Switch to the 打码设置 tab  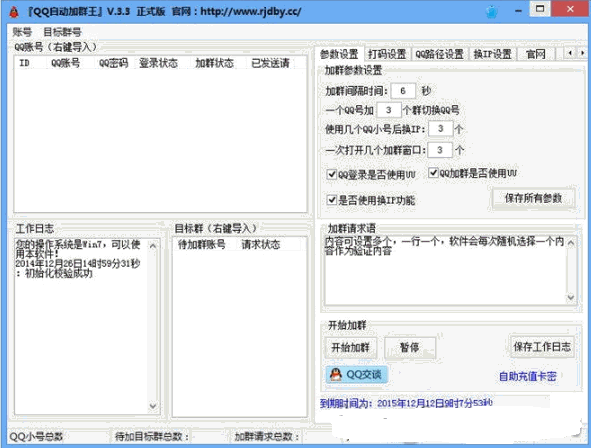[387, 54]
